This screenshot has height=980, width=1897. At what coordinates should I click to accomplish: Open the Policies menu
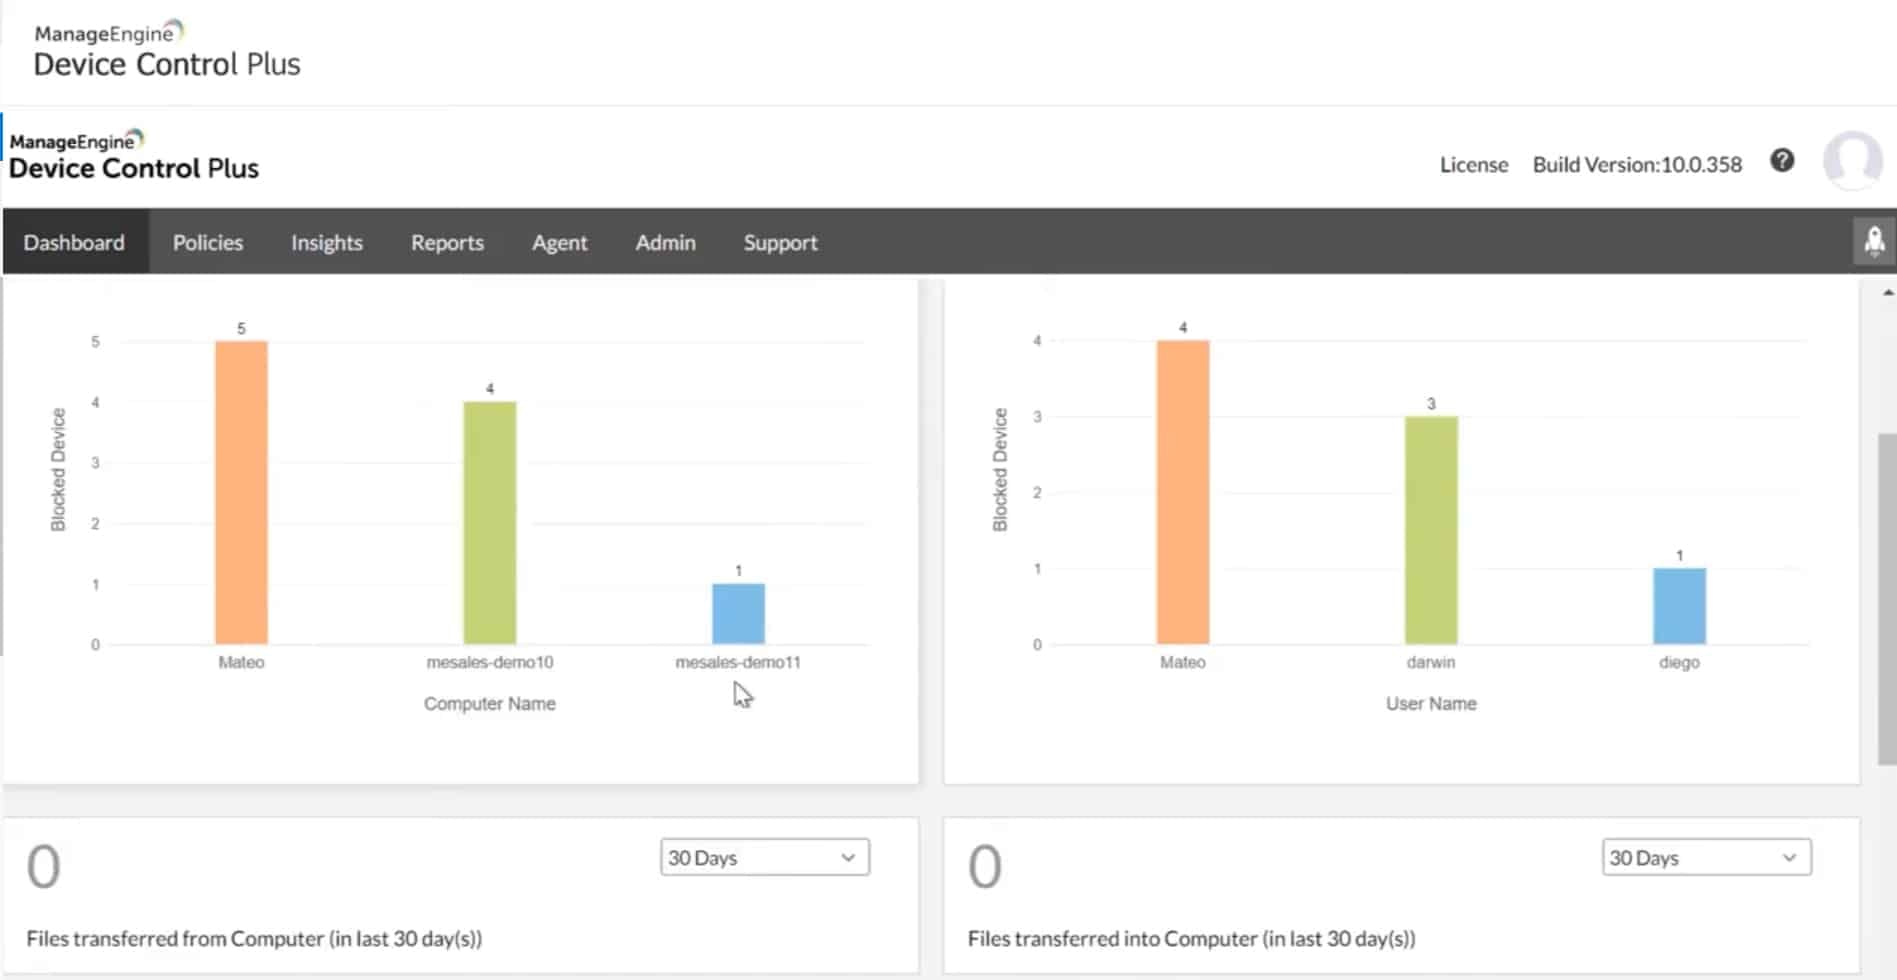(x=208, y=242)
